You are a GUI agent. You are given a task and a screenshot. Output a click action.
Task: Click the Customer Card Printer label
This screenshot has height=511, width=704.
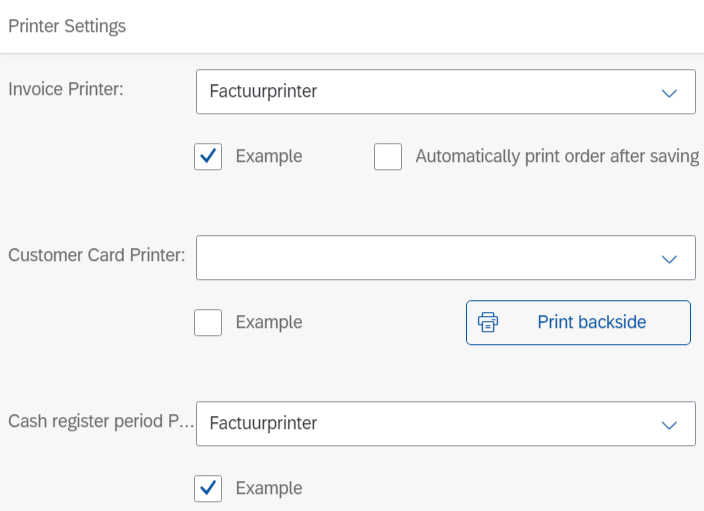[97, 255]
